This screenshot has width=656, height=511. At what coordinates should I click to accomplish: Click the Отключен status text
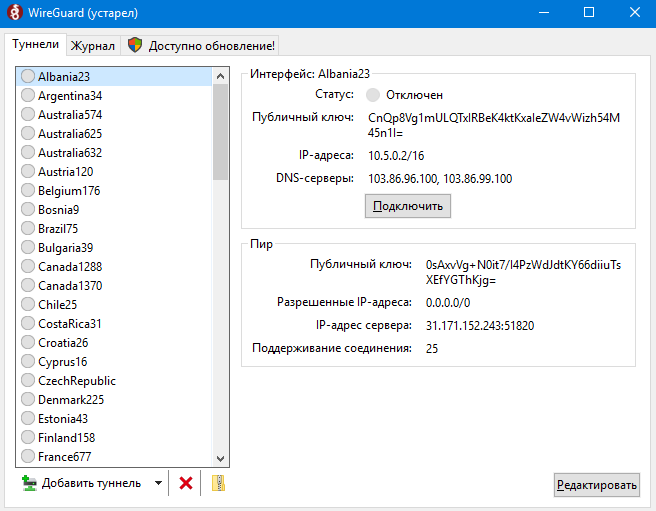pos(414,95)
